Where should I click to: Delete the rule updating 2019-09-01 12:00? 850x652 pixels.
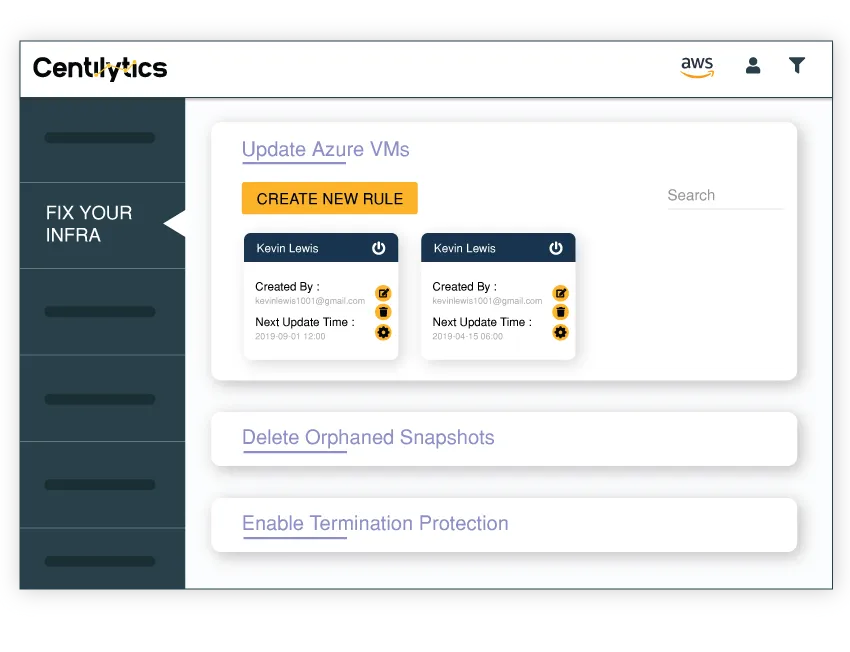(383, 312)
